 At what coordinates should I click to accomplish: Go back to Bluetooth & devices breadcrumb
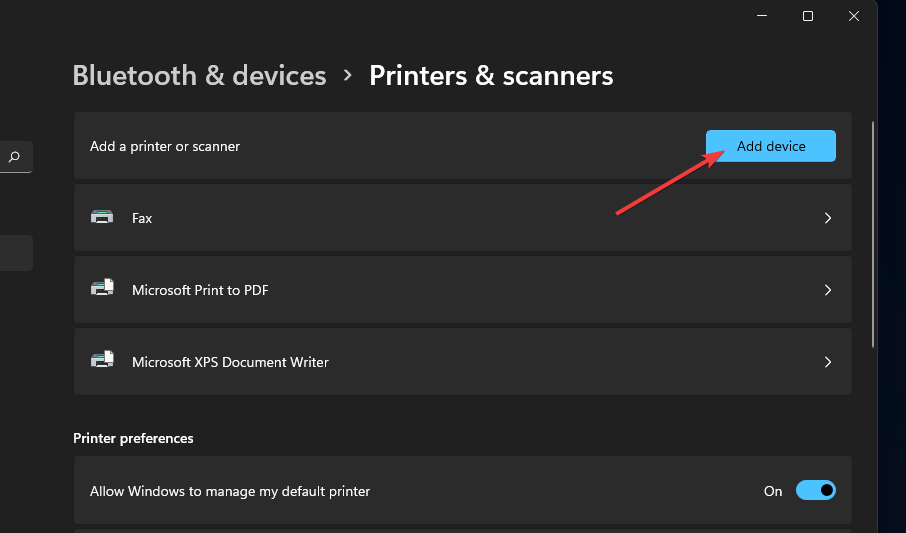(x=200, y=76)
